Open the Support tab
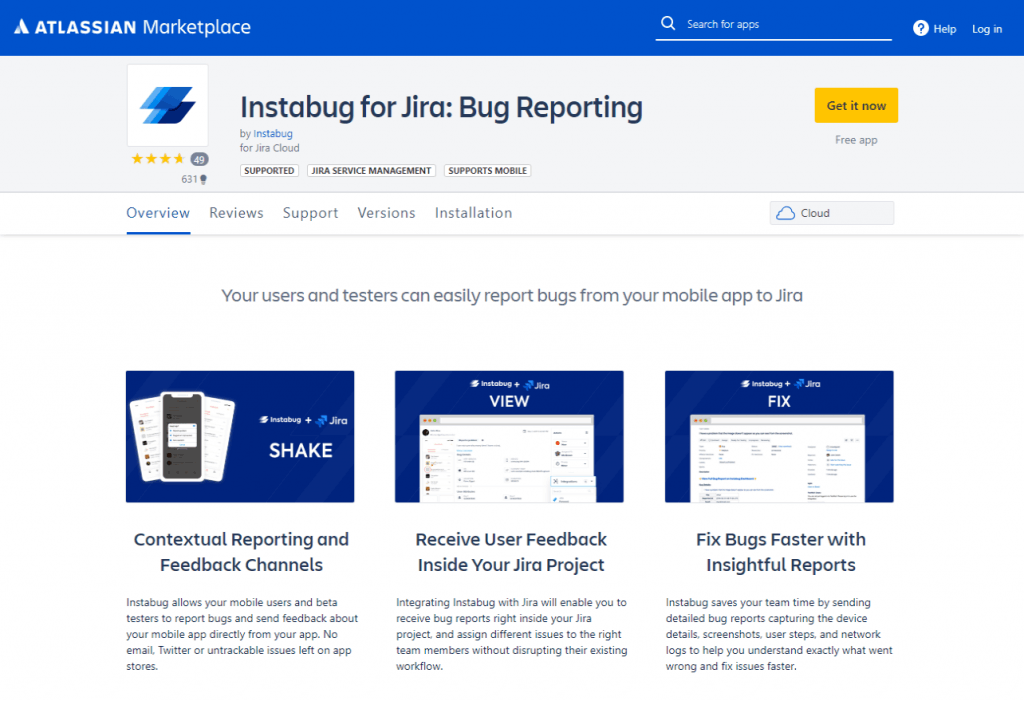Image resolution: width=1024 pixels, height=701 pixels. click(x=310, y=213)
